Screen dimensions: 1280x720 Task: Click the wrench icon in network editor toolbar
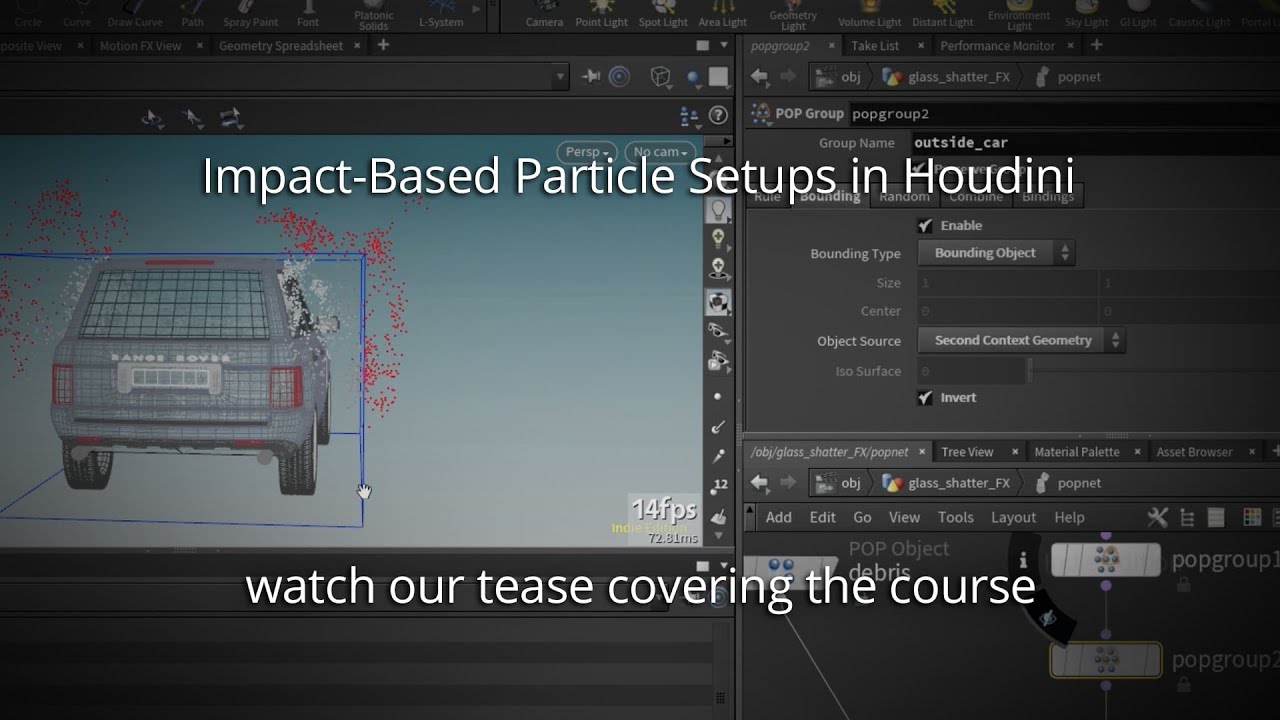pyautogui.click(x=1157, y=517)
